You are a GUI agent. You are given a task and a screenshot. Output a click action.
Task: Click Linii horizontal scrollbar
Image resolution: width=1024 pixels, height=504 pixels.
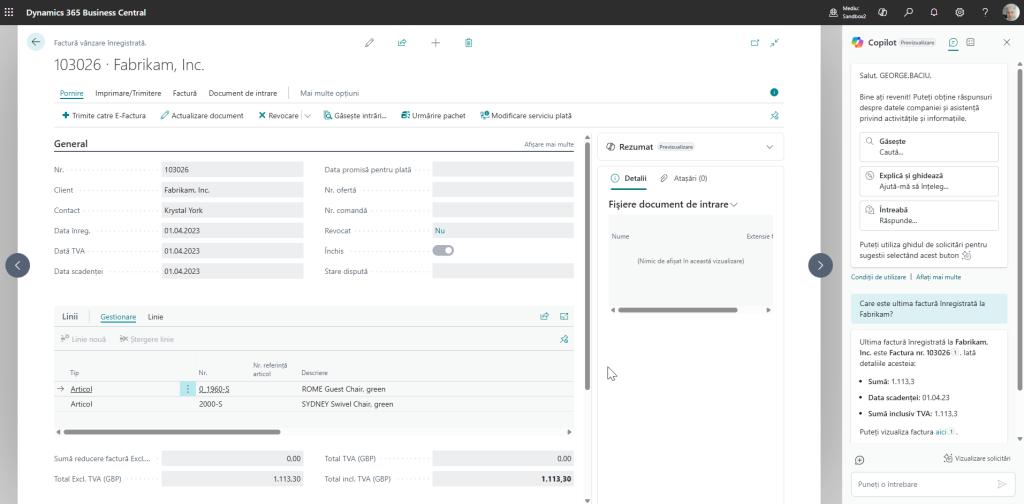pyautogui.click(x=172, y=432)
